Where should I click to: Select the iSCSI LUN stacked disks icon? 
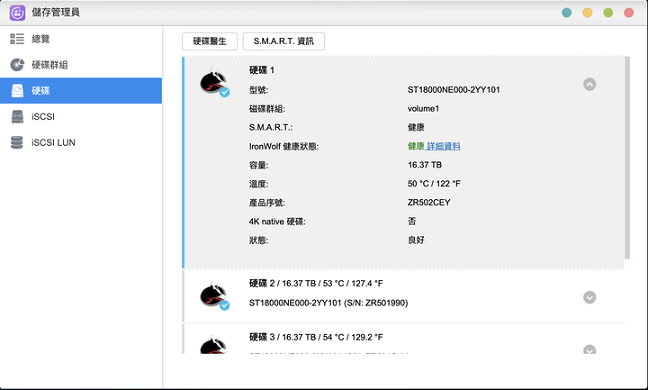tap(17, 143)
